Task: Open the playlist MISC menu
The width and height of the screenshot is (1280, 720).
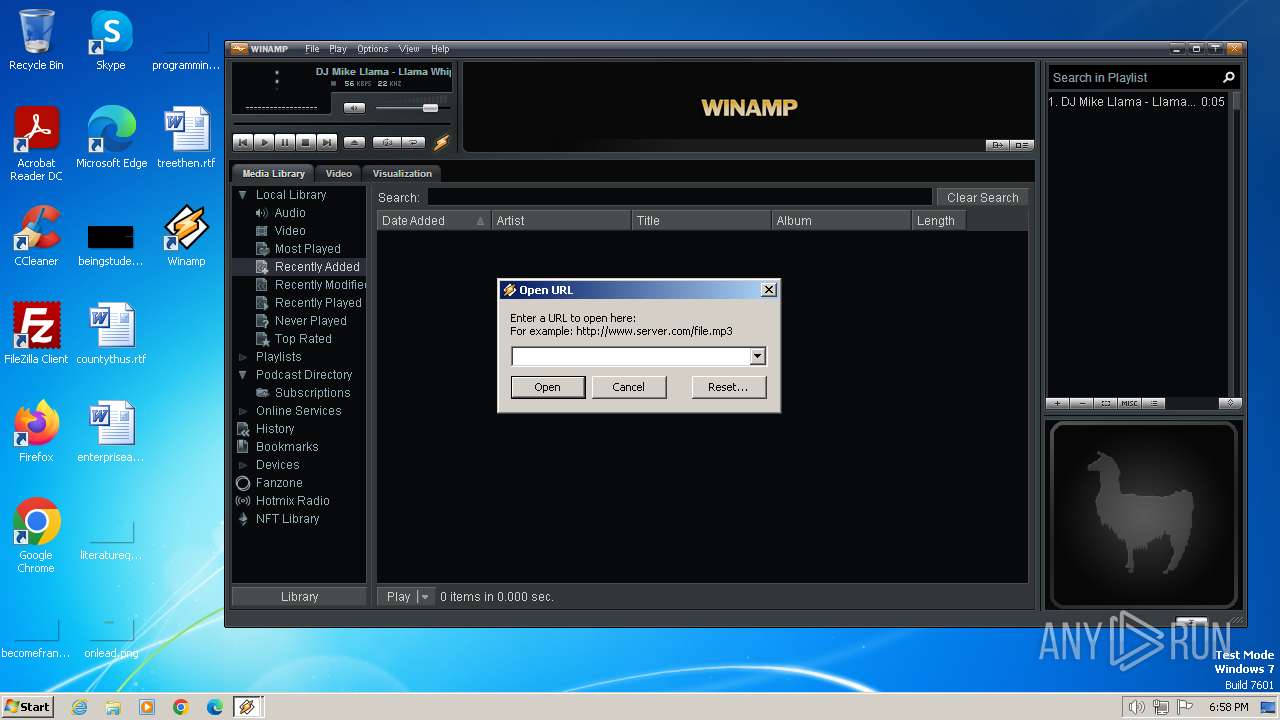Action: click(x=1130, y=404)
